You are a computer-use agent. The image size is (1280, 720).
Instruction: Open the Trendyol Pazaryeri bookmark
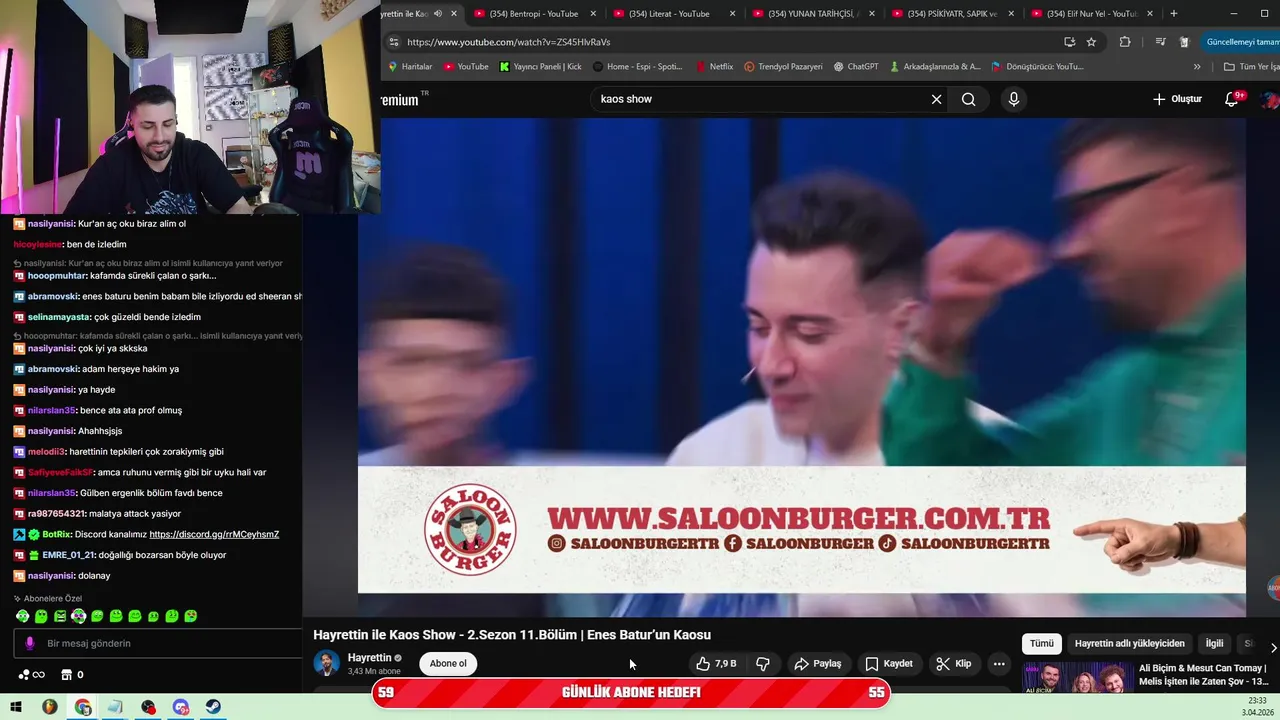(783, 67)
